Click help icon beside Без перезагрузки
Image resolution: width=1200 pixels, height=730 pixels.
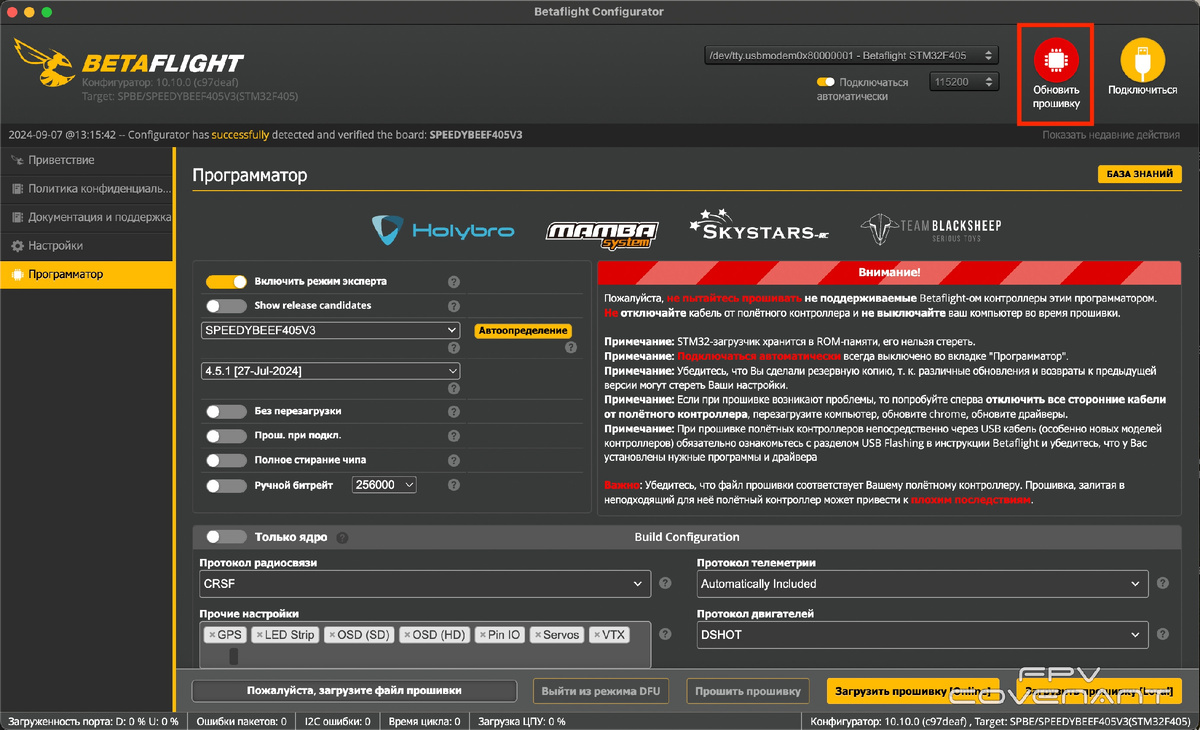(x=454, y=412)
